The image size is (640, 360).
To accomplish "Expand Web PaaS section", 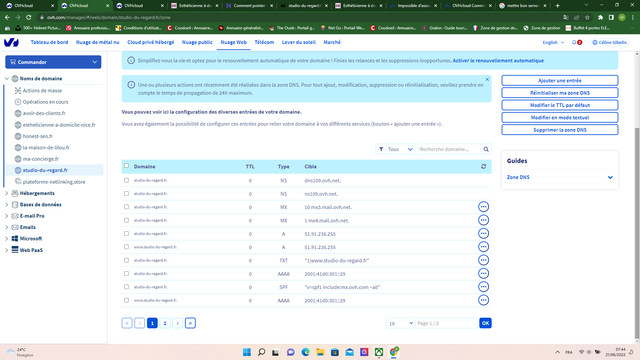I will (x=7, y=250).
